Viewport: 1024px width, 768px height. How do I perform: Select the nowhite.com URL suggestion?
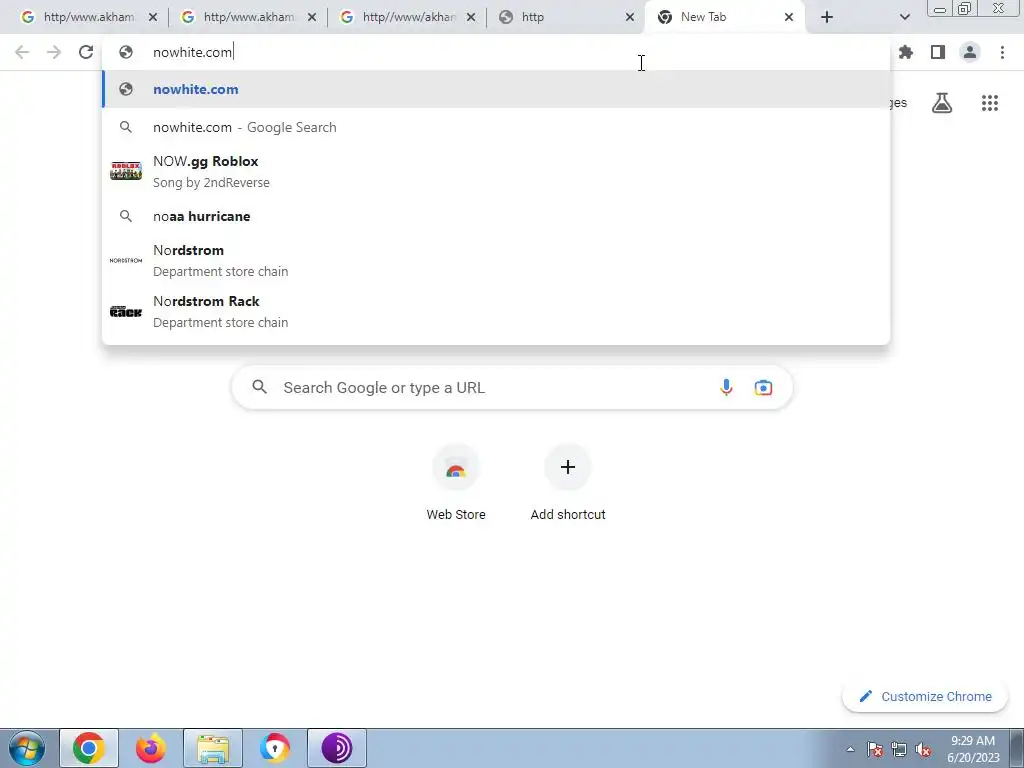point(496,89)
